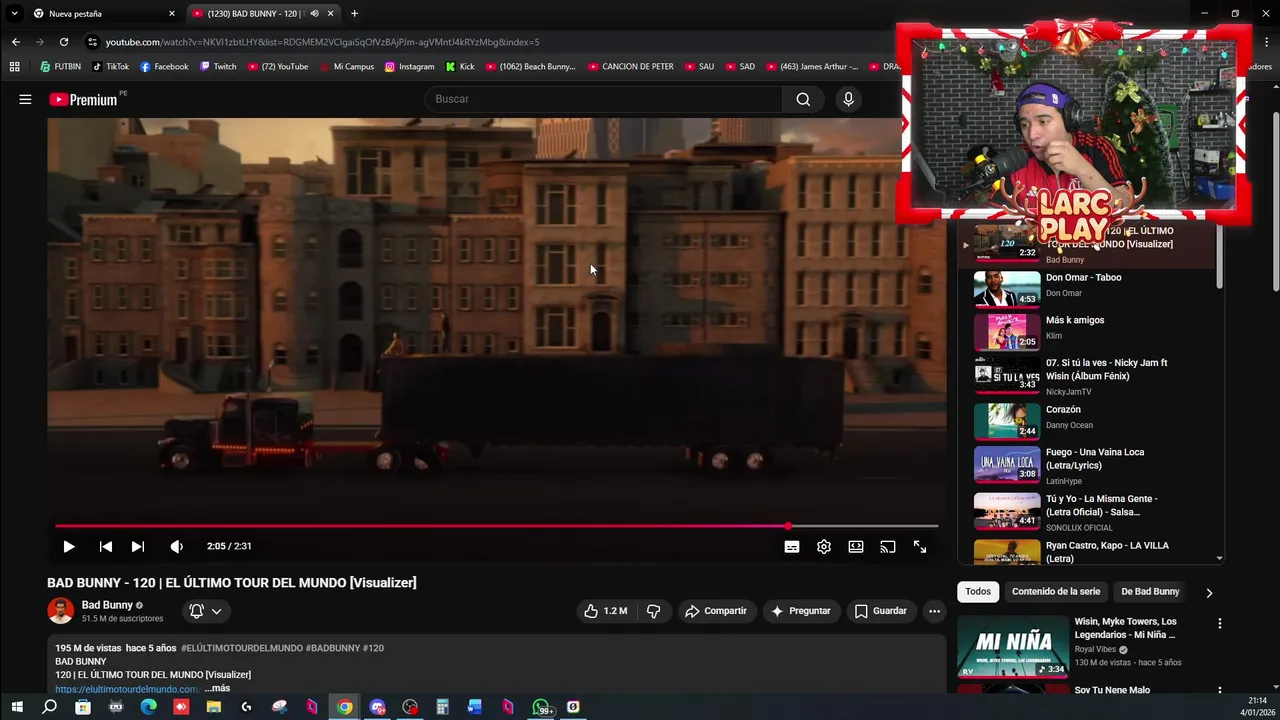Switch player to theater mode

coord(856,547)
